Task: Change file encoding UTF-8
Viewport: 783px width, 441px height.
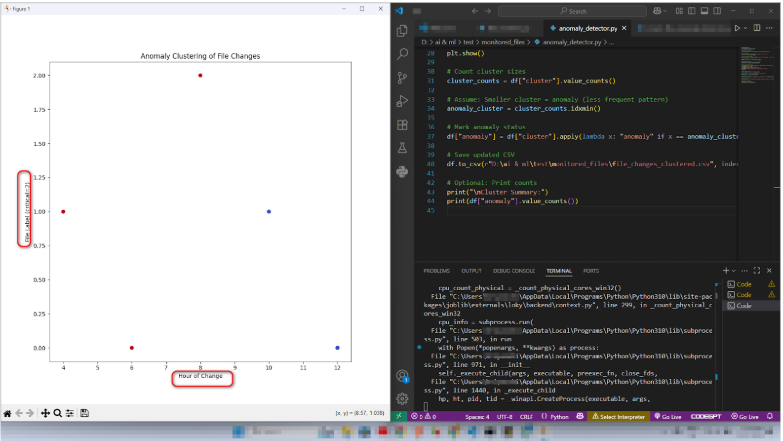Action: [504, 416]
